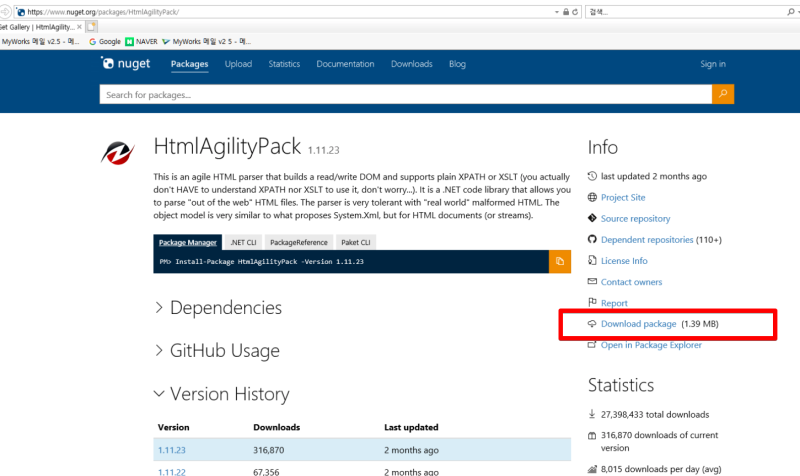This screenshot has height=476, width=800.
Task: Open the Google bookmark
Action: (105, 41)
